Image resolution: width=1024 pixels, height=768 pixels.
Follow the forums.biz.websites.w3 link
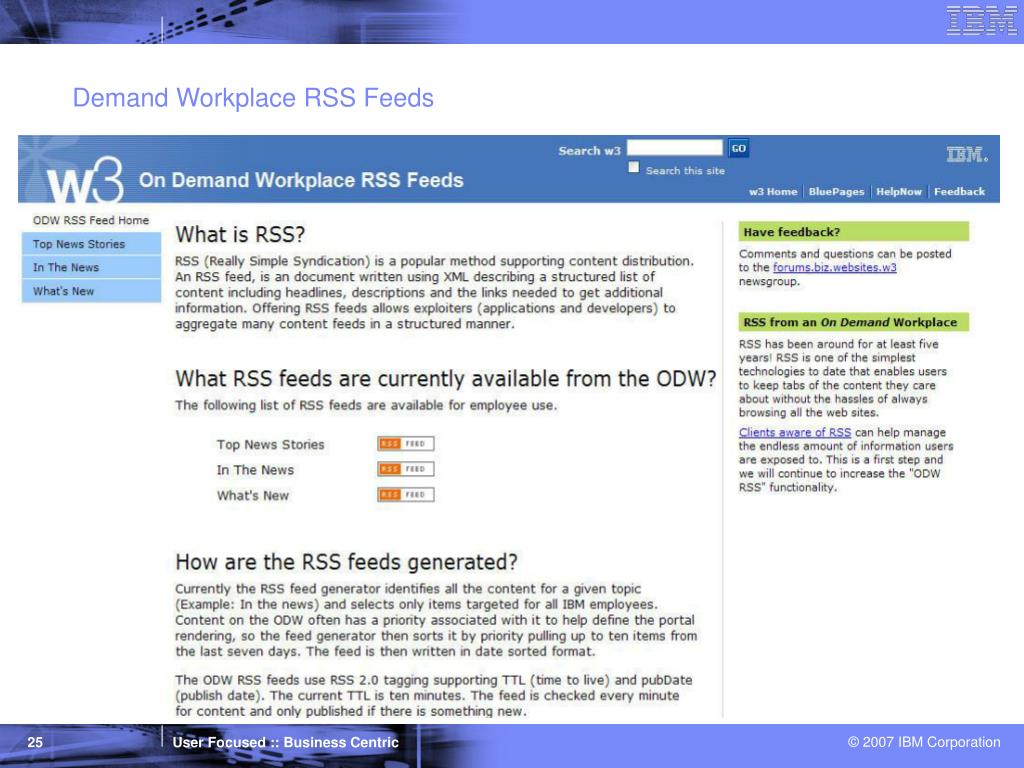click(835, 268)
